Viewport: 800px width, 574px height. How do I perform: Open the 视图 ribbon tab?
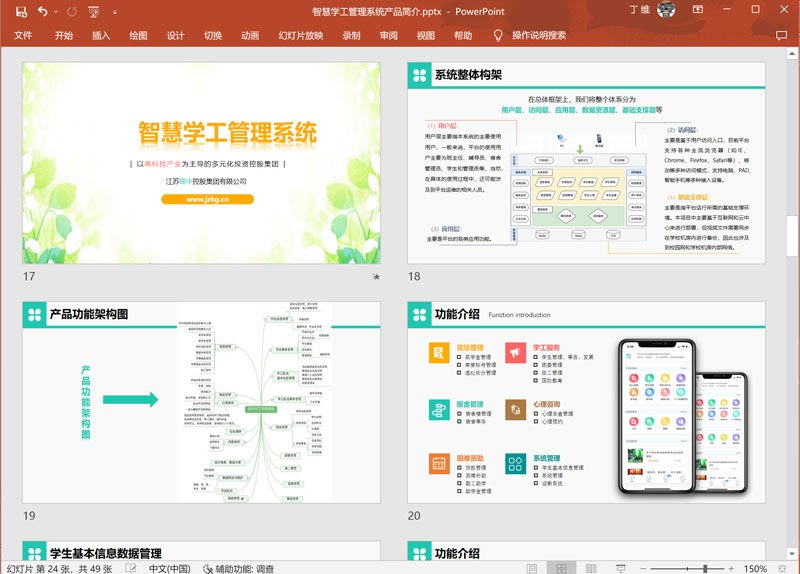(426, 35)
